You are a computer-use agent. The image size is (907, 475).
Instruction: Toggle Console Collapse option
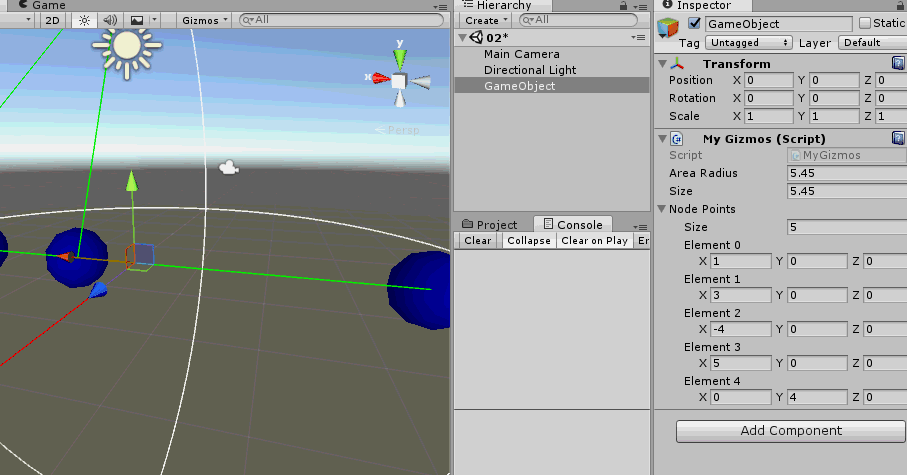click(x=529, y=241)
